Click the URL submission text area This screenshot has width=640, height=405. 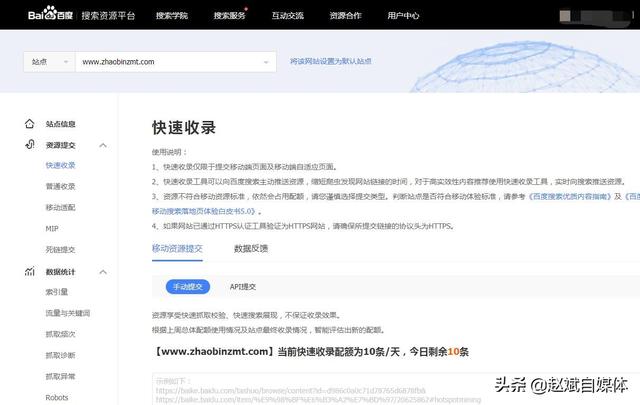click(x=396, y=389)
